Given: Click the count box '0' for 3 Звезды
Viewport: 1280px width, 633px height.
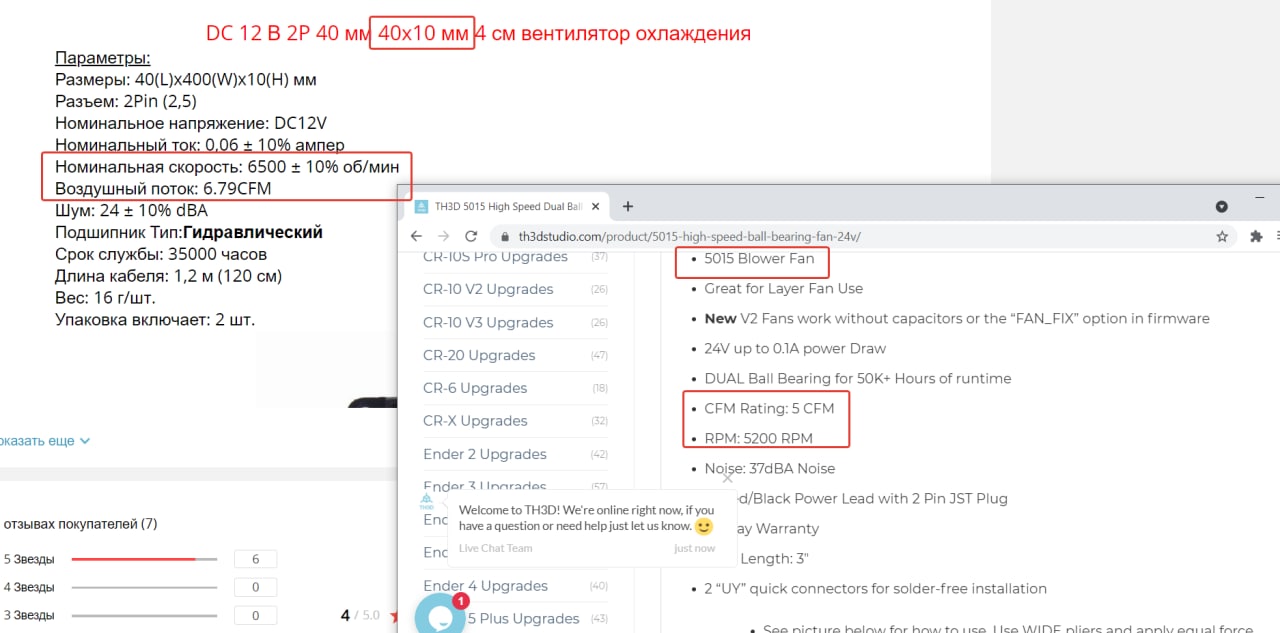Looking at the screenshot, I should pyautogui.click(x=256, y=615).
